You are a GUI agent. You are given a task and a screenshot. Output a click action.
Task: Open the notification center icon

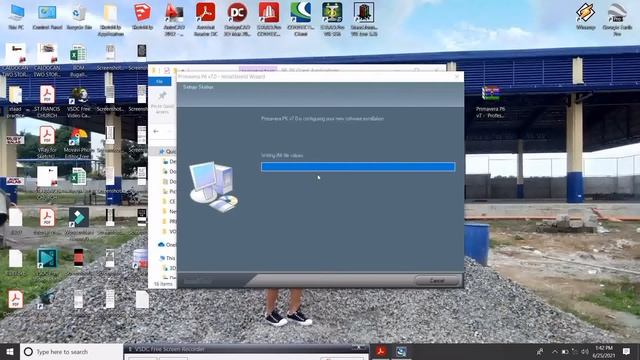click(x=627, y=351)
